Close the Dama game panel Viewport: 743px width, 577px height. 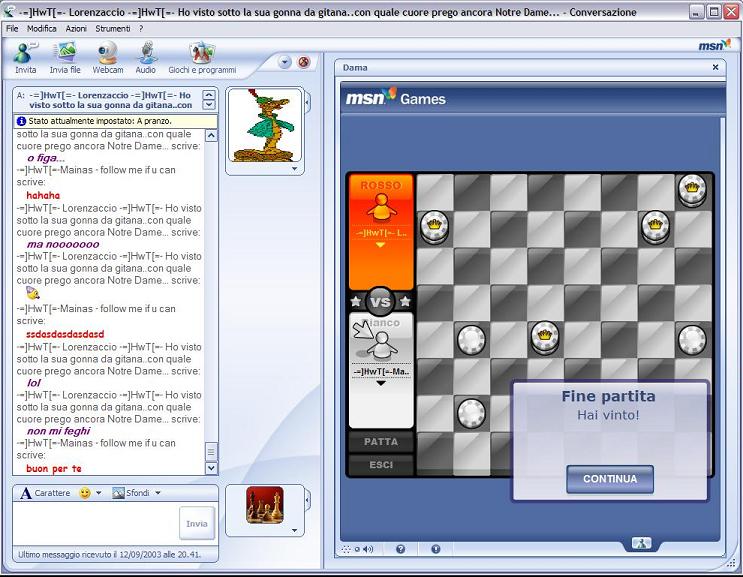point(716,67)
